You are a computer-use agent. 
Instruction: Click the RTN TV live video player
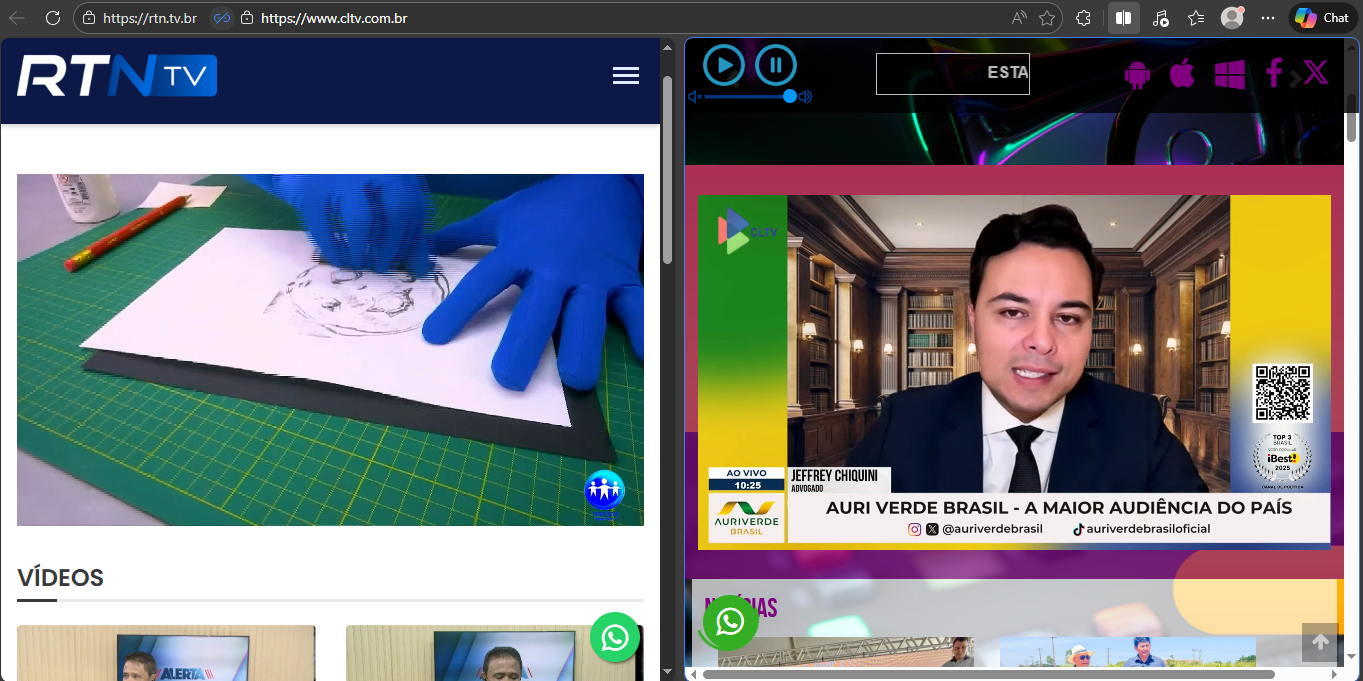330,350
